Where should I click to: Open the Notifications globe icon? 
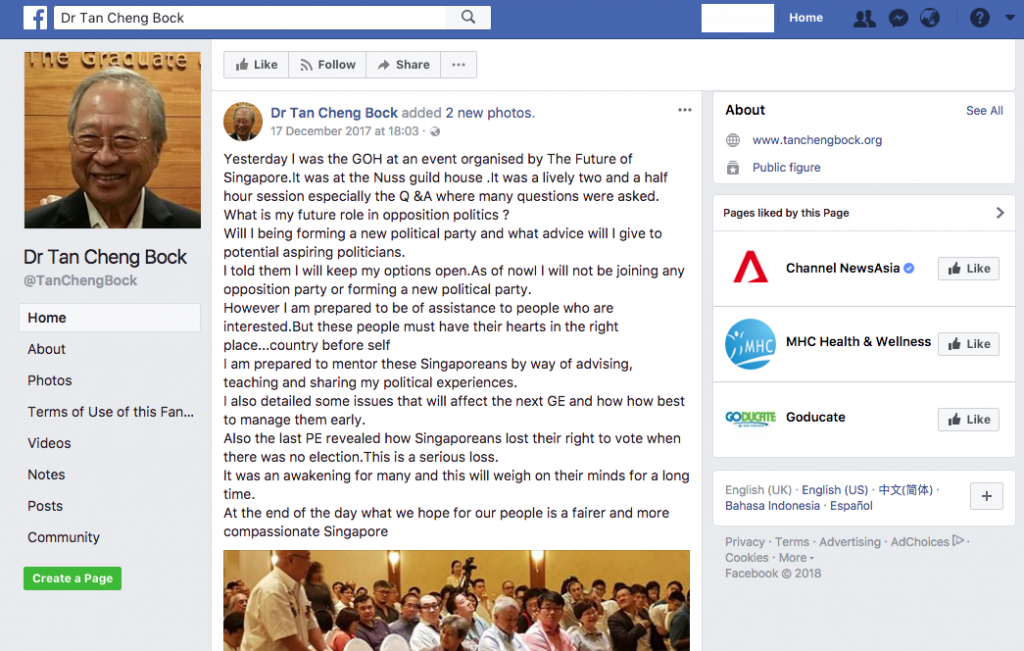(x=930, y=18)
